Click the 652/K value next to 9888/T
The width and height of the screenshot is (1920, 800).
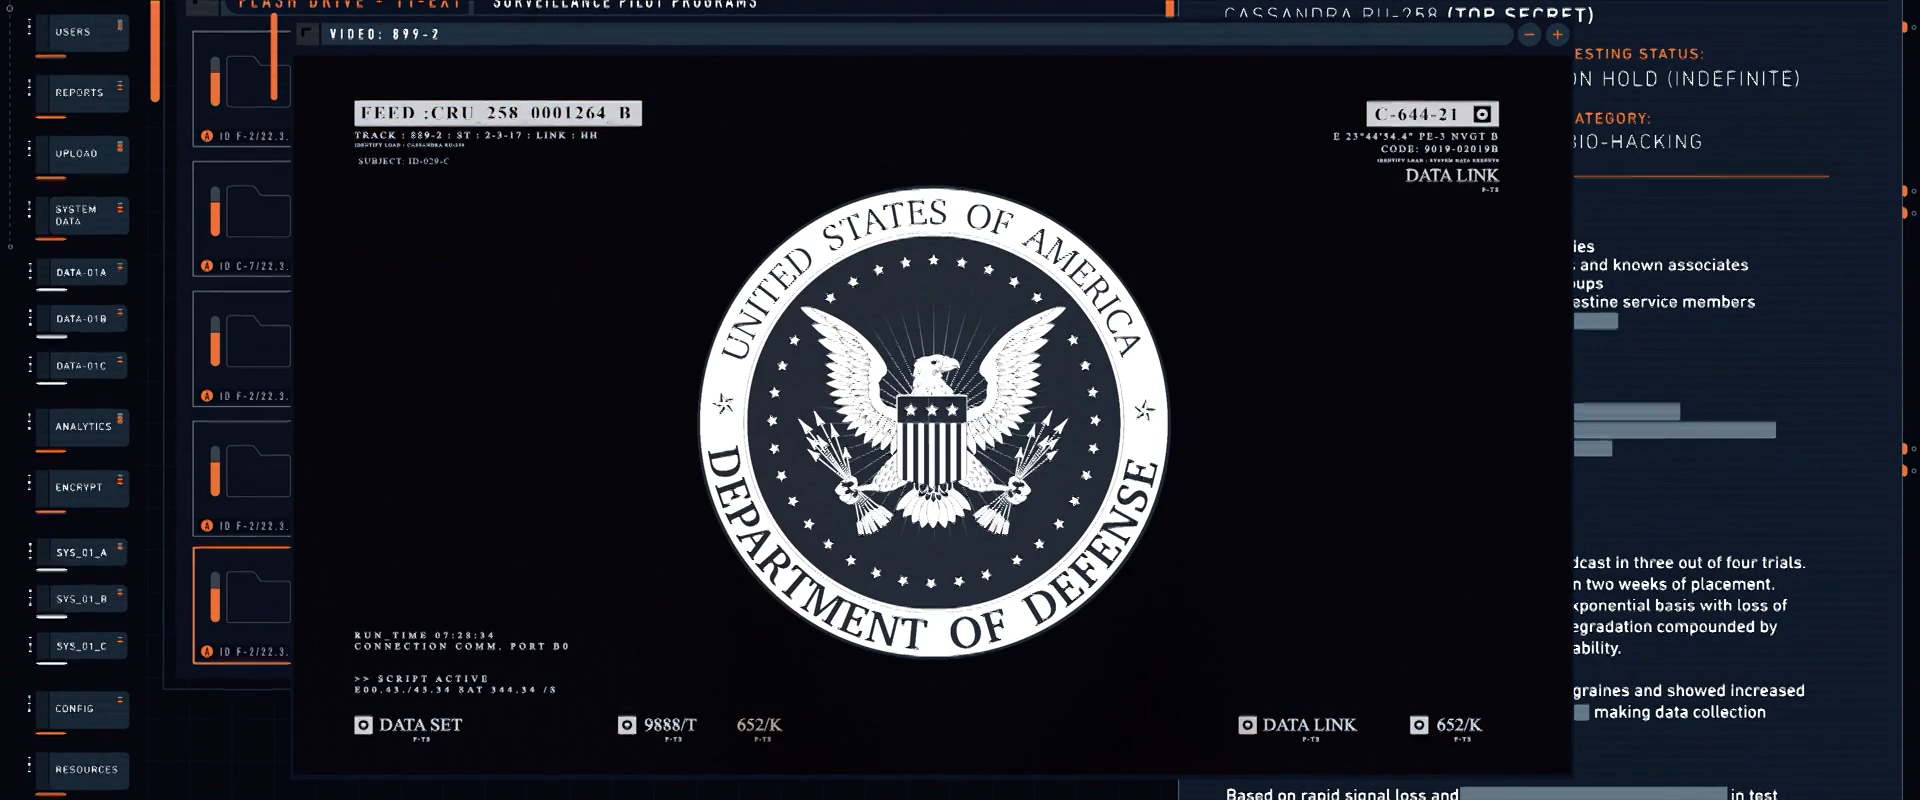(x=759, y=725)
